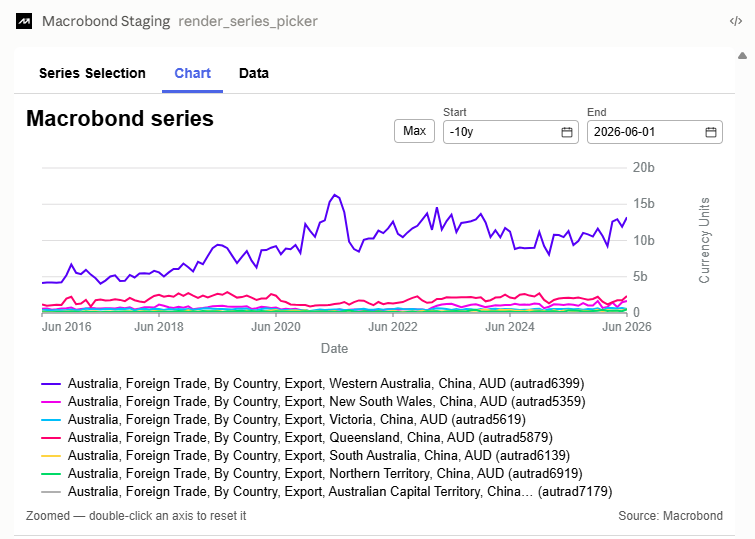Toggle Queensland series autrad5879 in legend
The image size is (755, 539).
pyautogui.click(x=297, y=437)
